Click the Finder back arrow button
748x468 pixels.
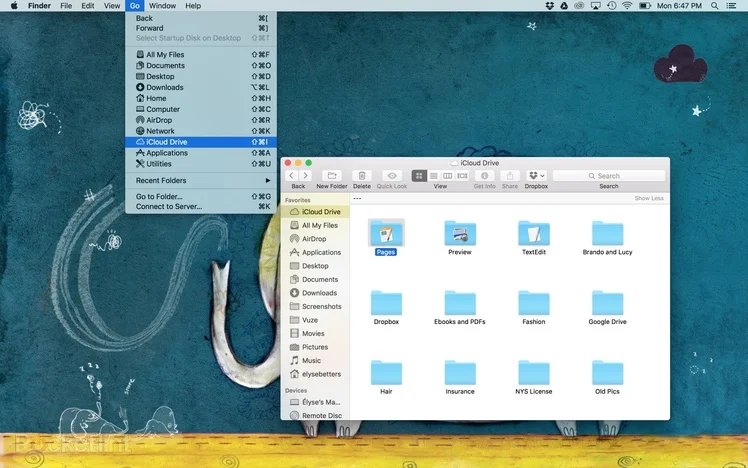[293, 176]
